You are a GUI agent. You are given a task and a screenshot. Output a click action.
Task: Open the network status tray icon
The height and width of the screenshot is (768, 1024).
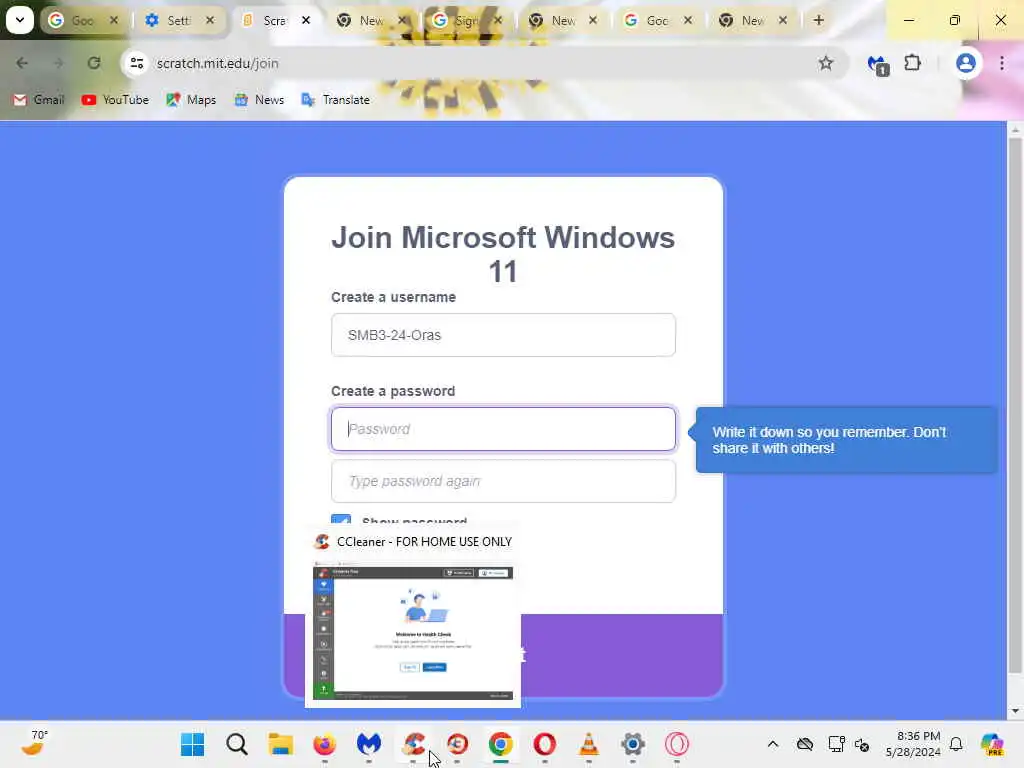[836, 744]
